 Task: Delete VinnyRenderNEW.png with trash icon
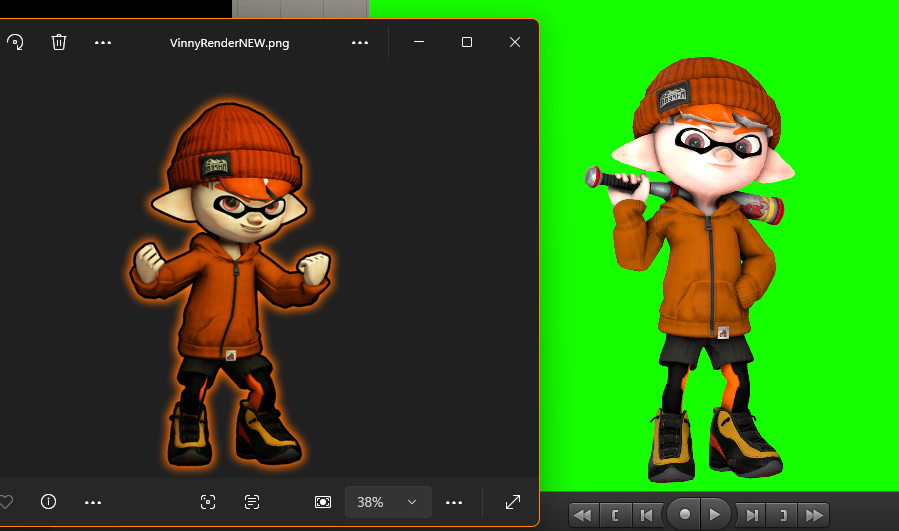click(x=59, y=42)
